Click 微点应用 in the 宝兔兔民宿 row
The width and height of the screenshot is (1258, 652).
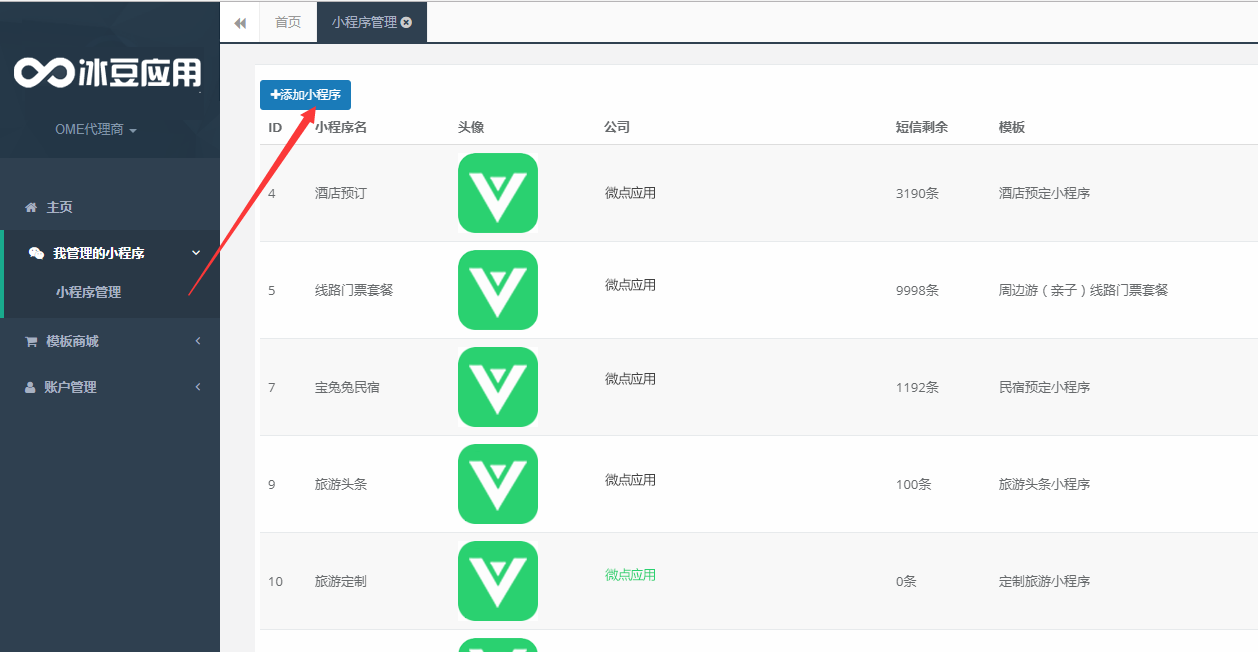click(630, 379)
